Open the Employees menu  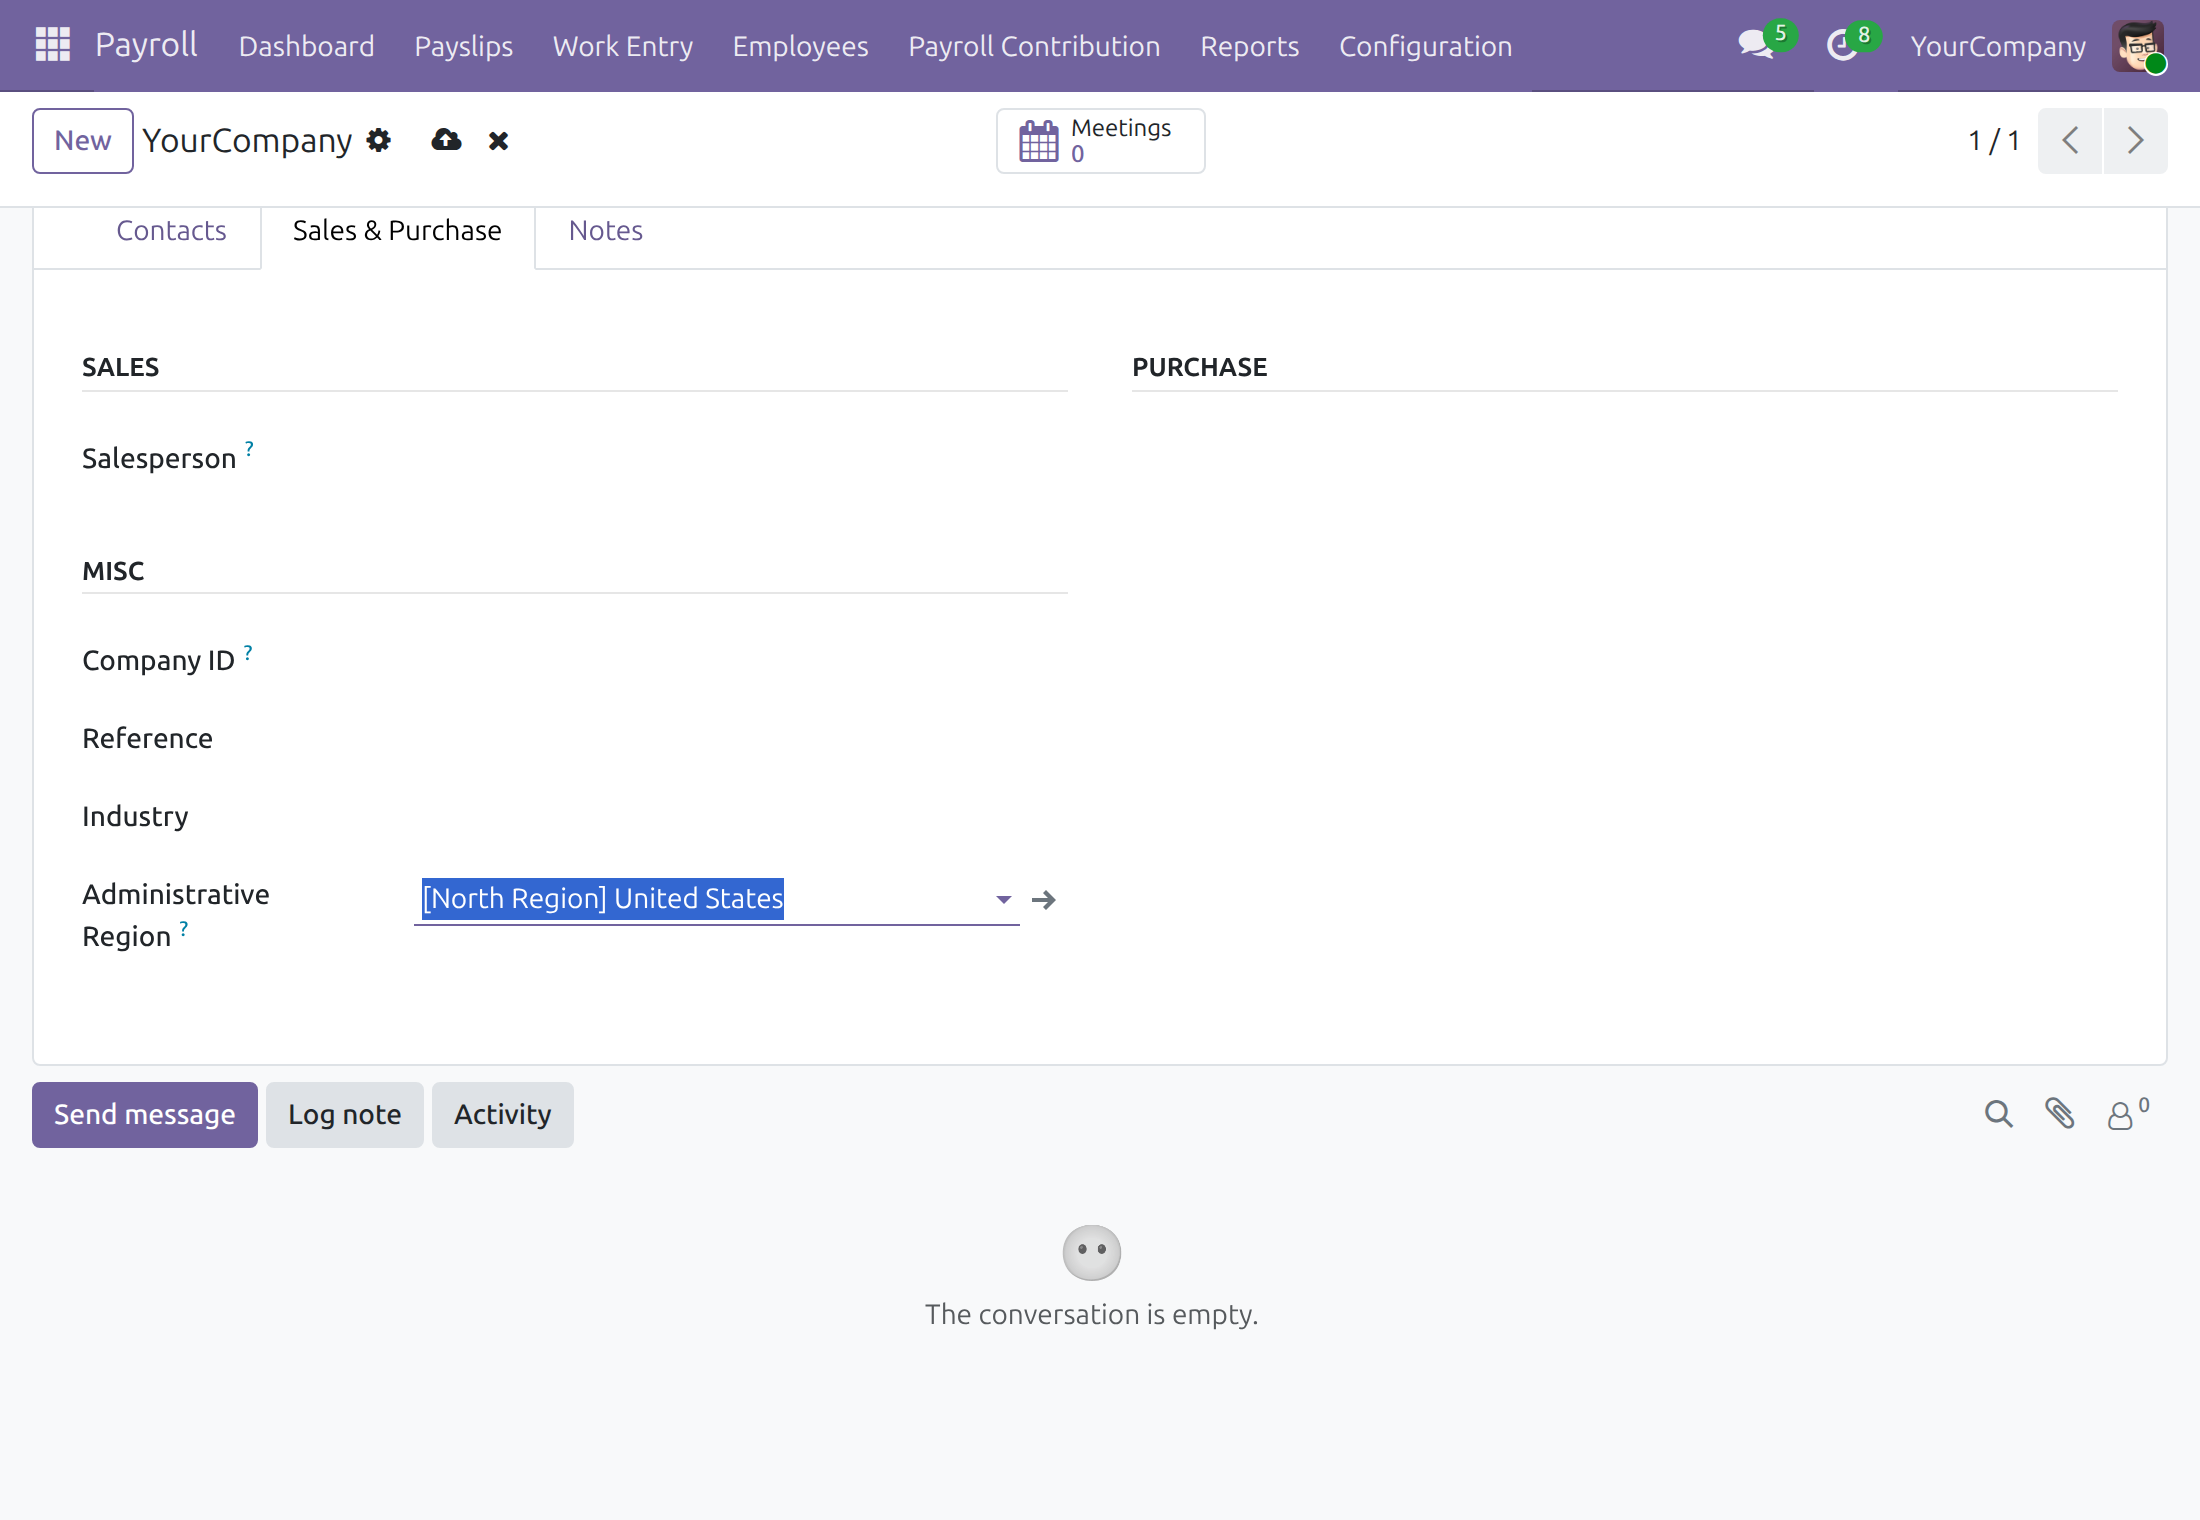click(800, 46)
